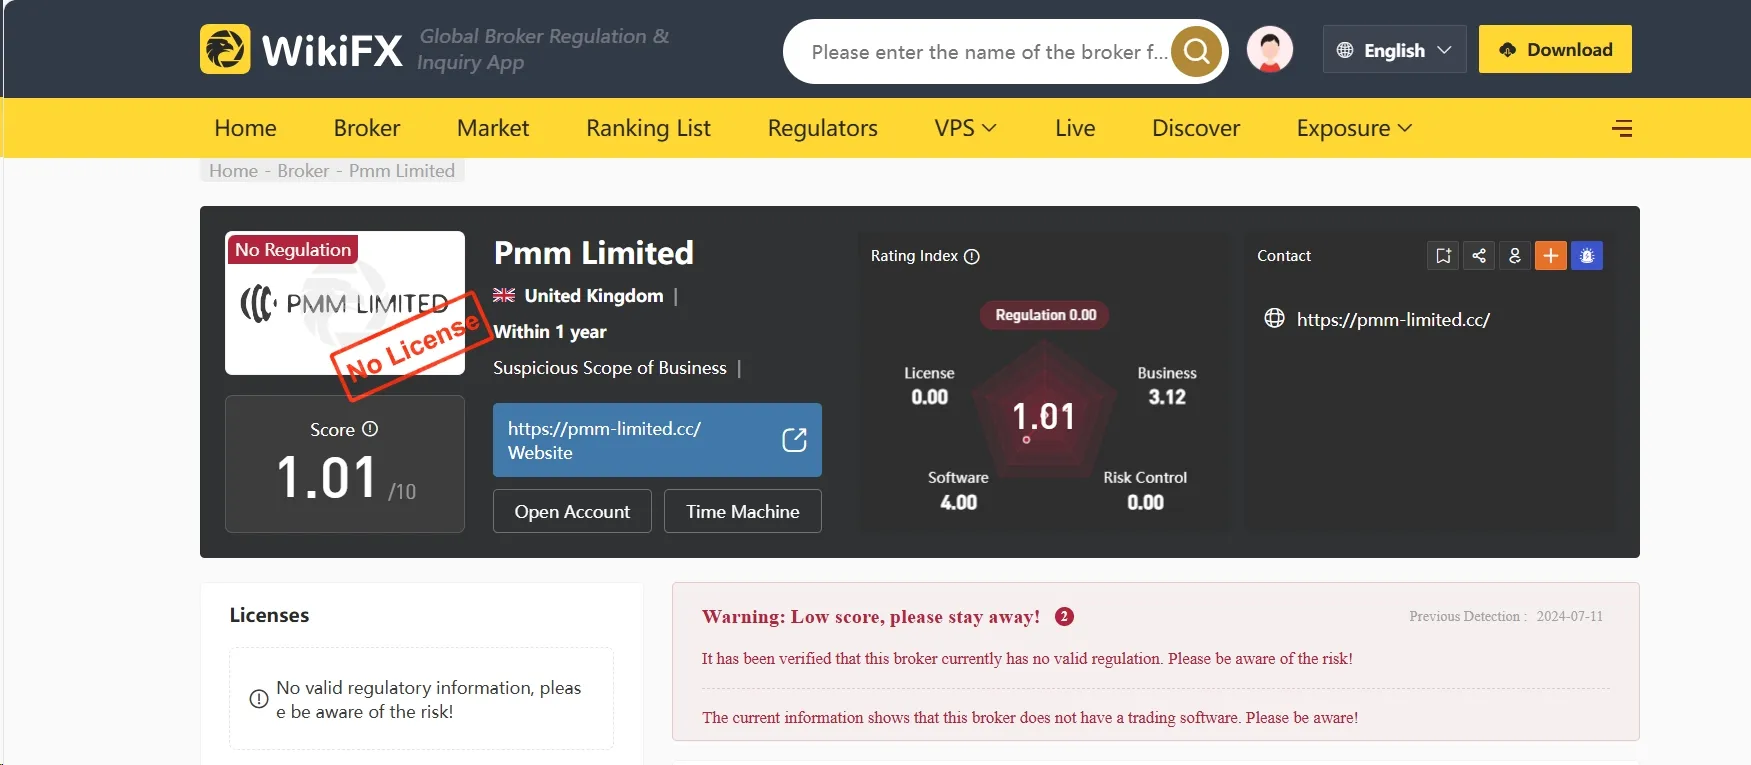Expand the Exposure menu dropdown
Screen dimensions: 1751x765
(1354, 128)
